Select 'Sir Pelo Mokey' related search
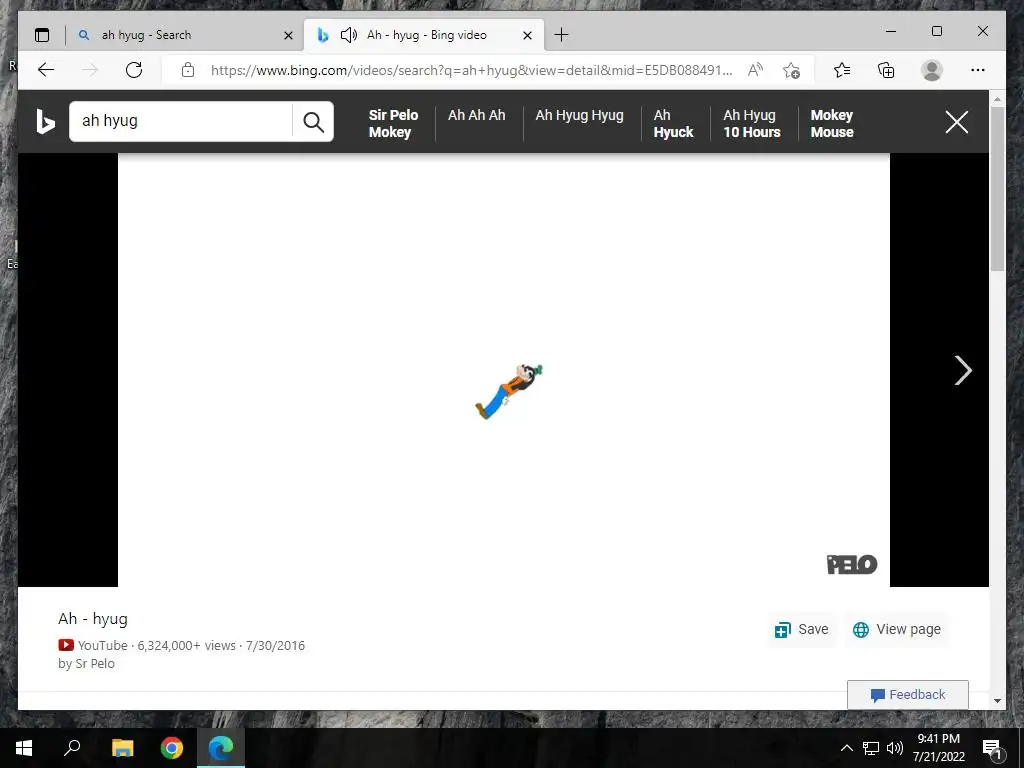This screenshot has height=768, width=1024. (x=392, y=123)
